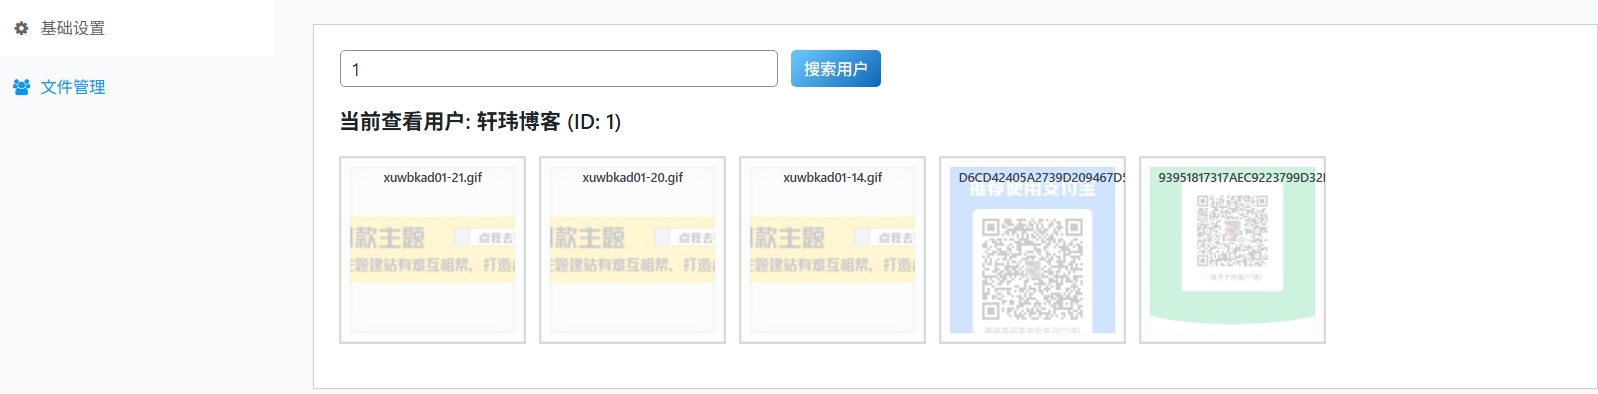Open the 93951817317AEC9223799D32 QR image thumbnail

tap(1232, 250)
